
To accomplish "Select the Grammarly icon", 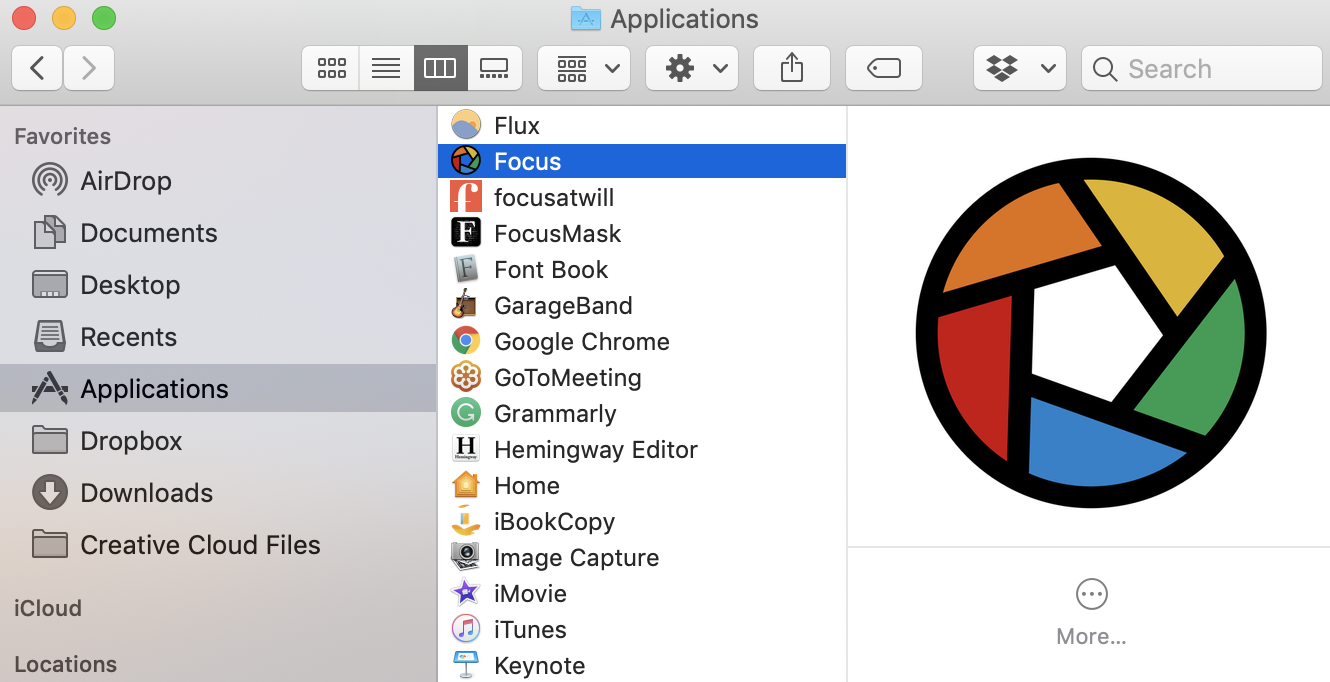I will click(466, 413).
